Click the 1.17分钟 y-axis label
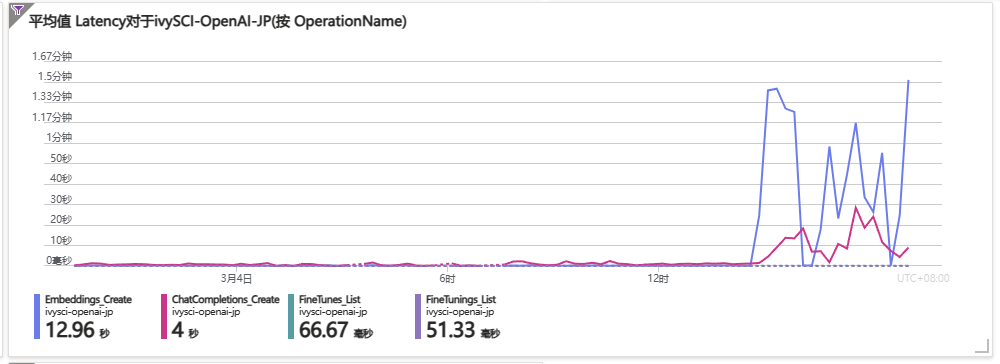The image size is (1000, 364). click(52, 117)
